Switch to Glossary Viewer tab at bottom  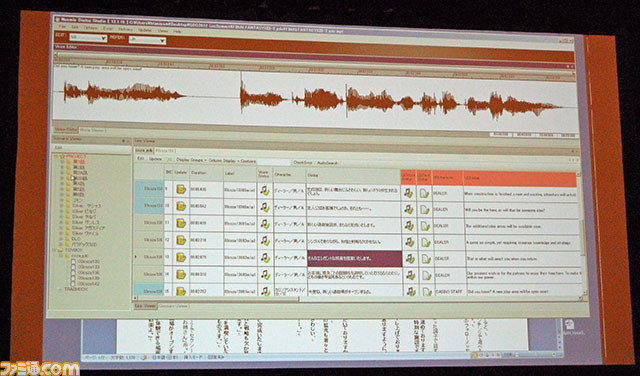(173, 306)
